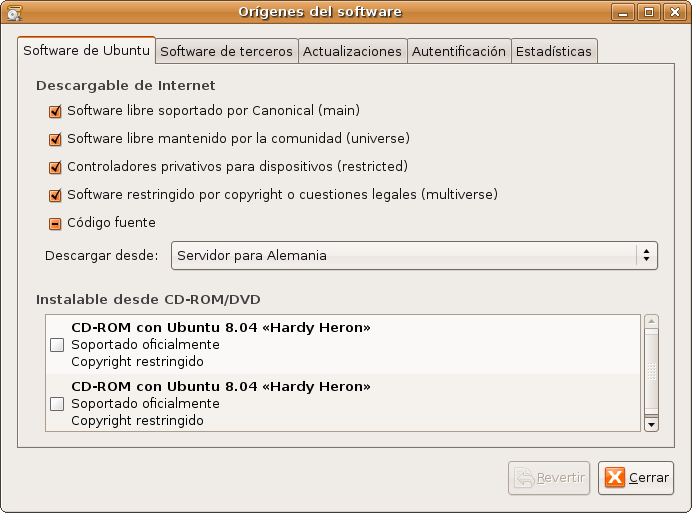Click the red X icon on Cerrar

pos(615,478)
